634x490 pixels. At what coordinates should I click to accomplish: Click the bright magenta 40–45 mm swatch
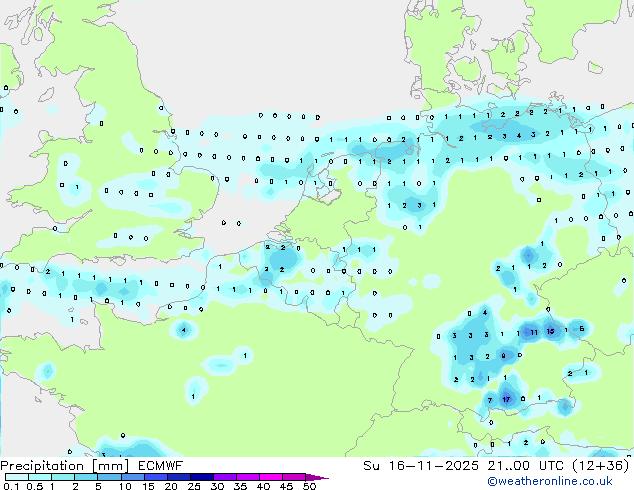tap(271, 477)
